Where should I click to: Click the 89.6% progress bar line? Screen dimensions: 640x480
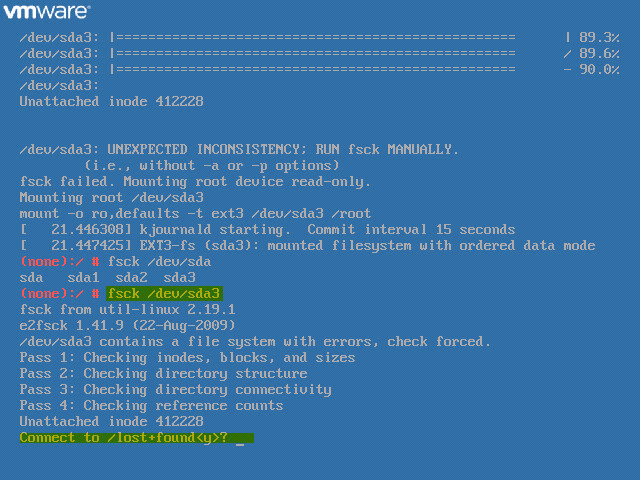click(x=319, y=54)
